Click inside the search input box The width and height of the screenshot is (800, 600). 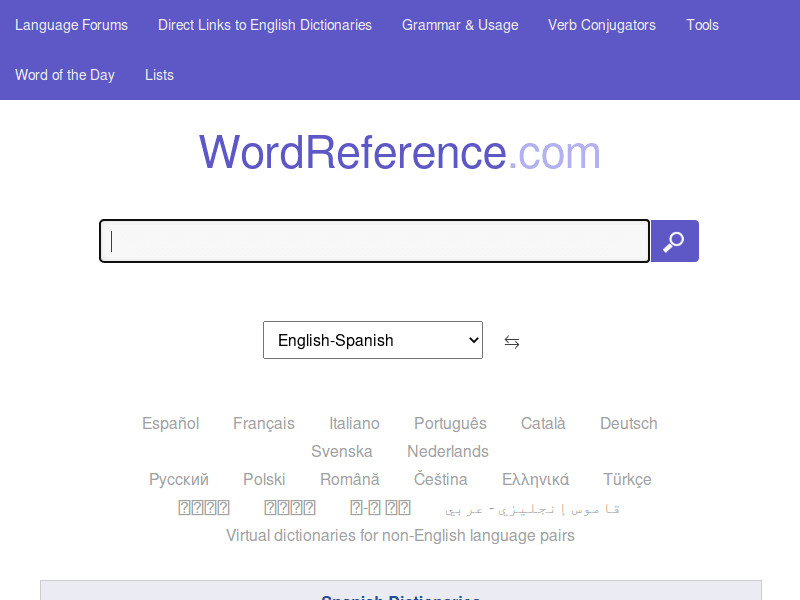pos(373,241)
